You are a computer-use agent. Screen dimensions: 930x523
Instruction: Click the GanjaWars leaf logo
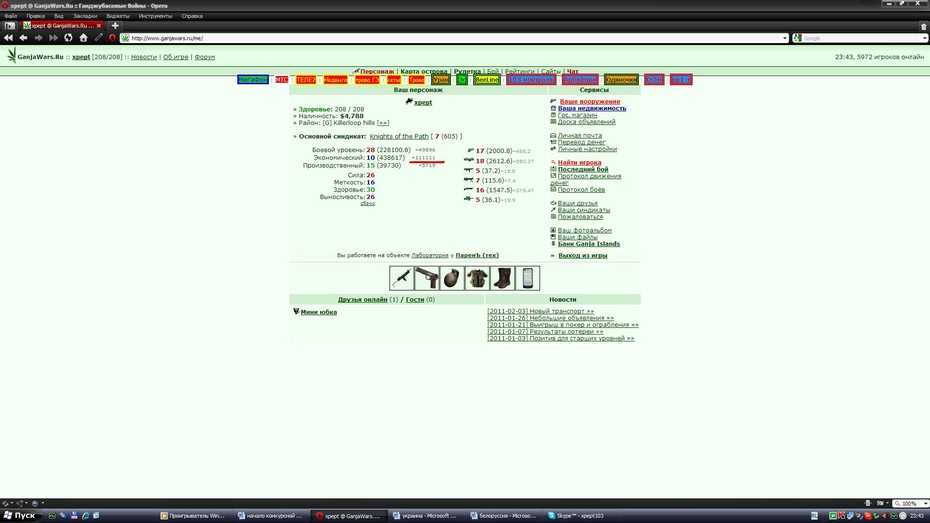pos(11,56)
